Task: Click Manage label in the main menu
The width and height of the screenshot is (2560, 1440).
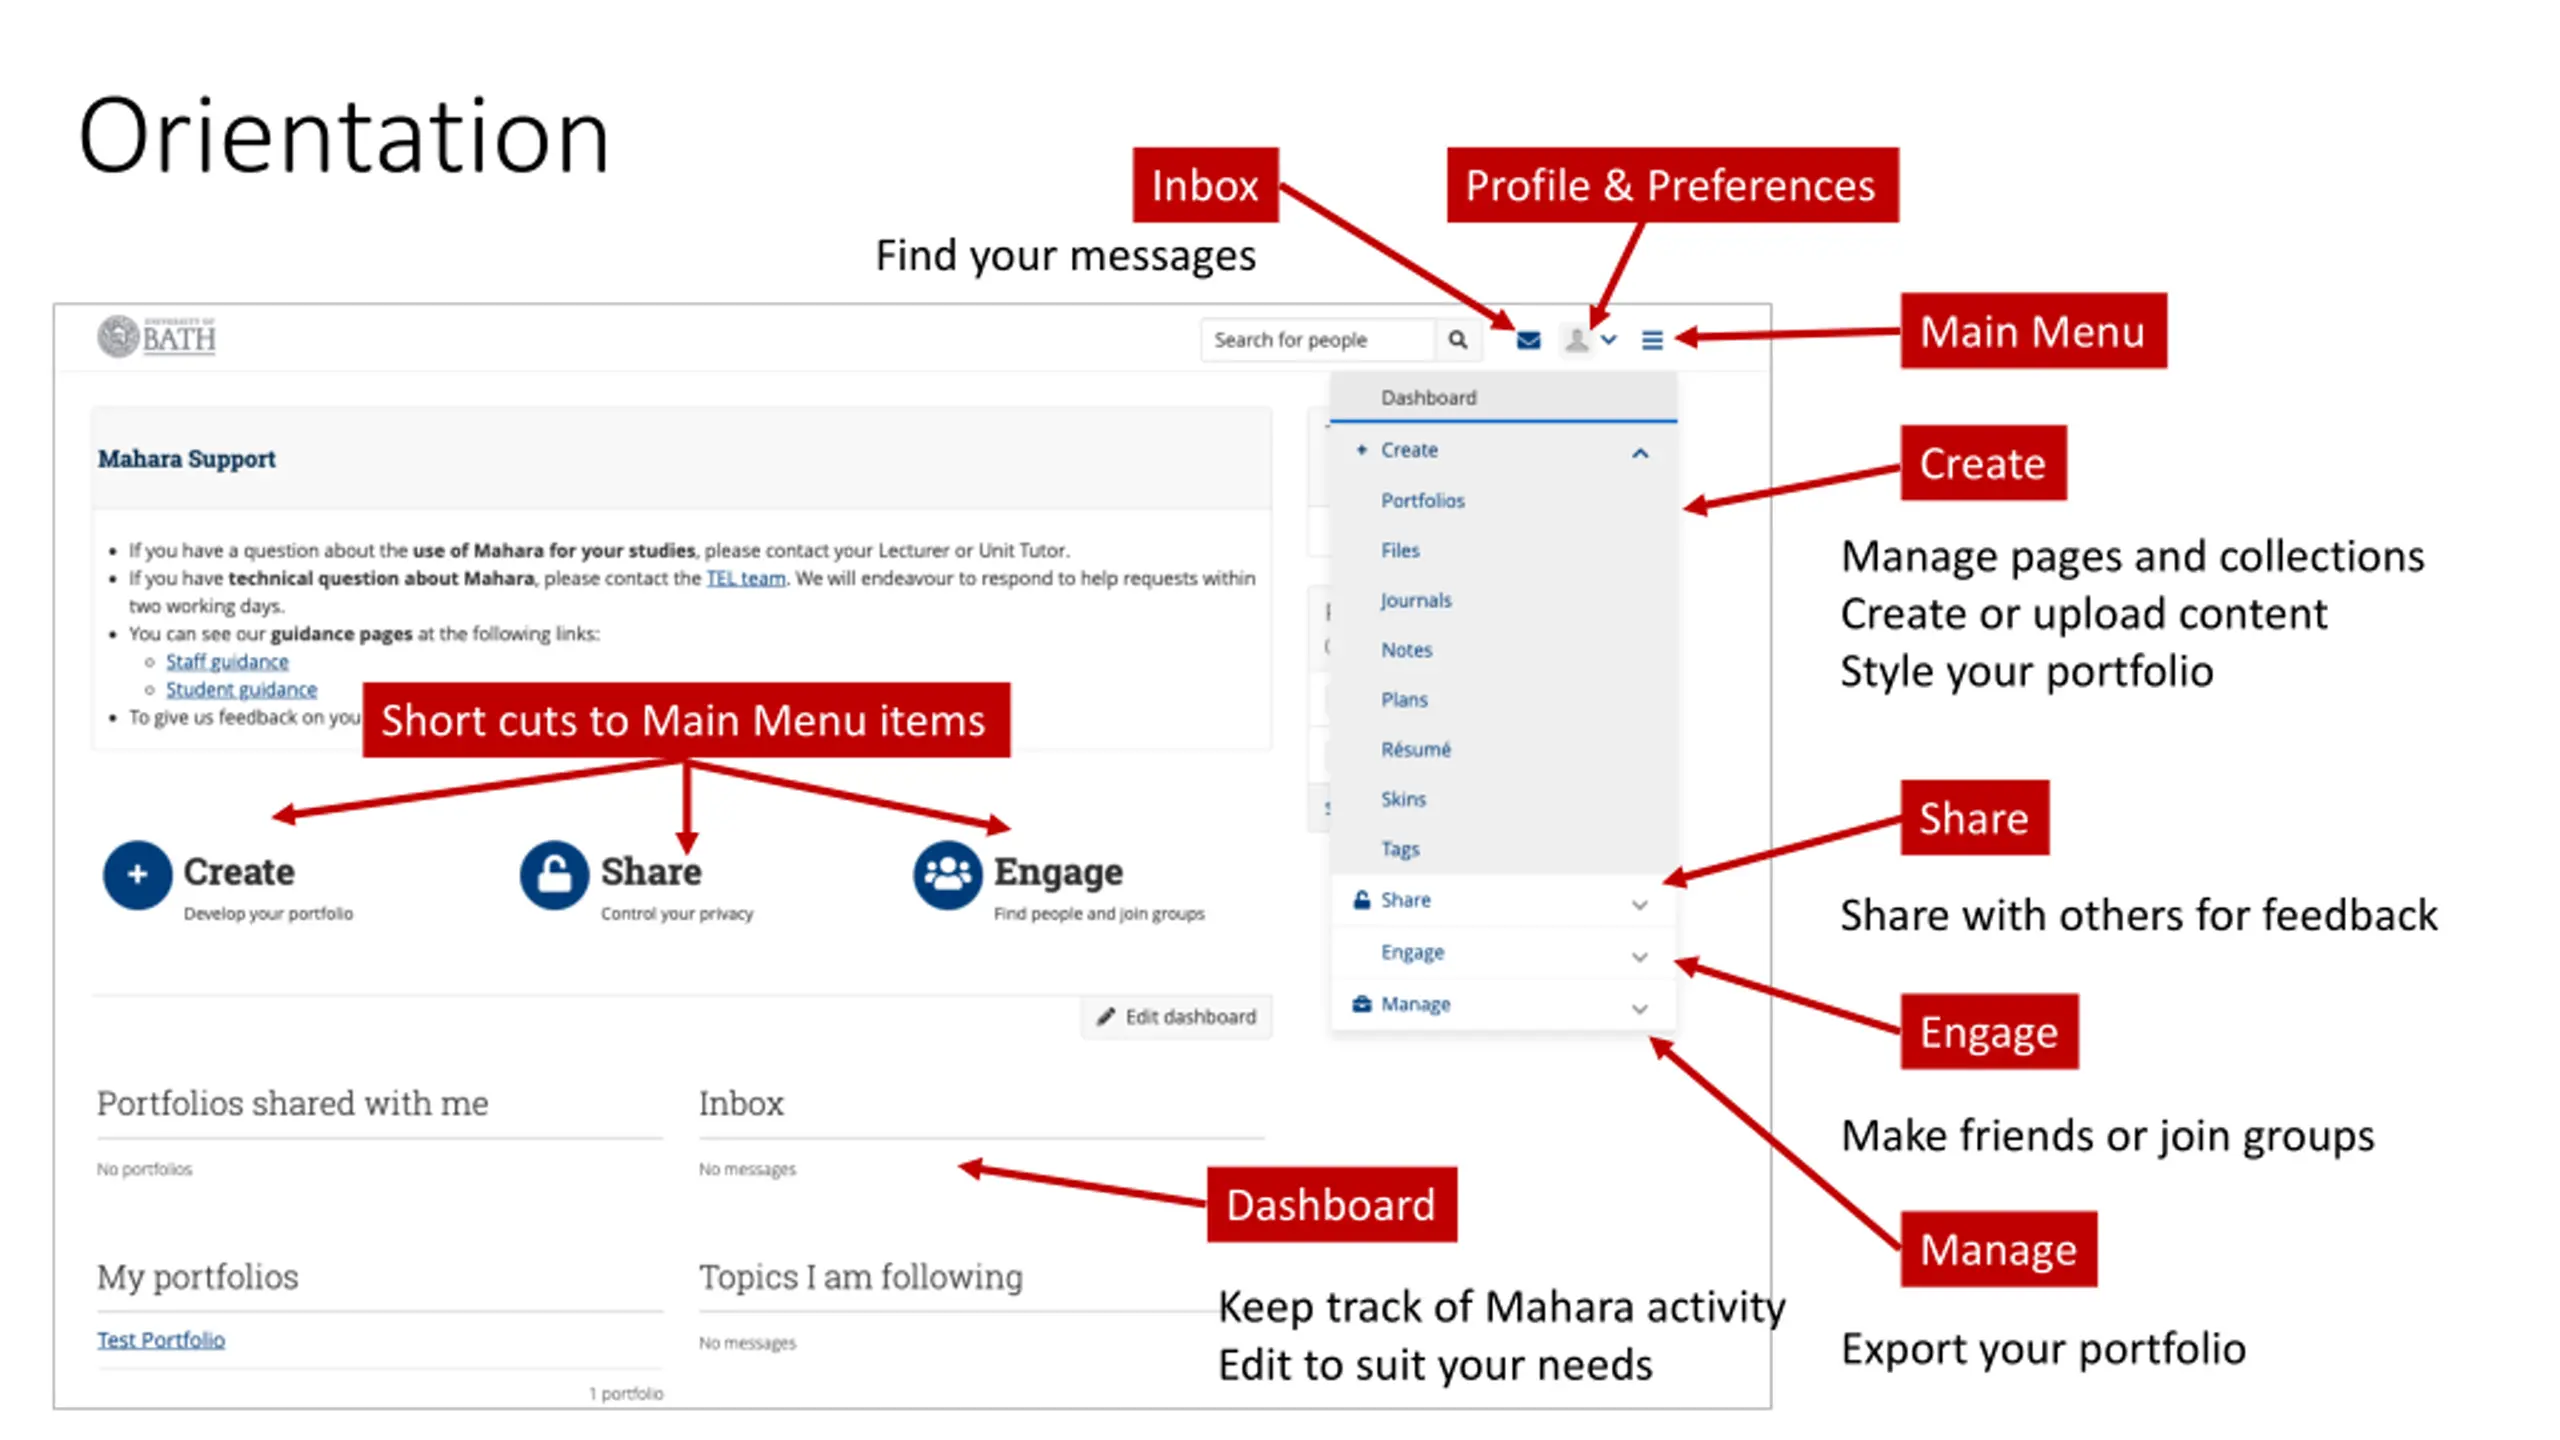Action: point(1414,1003)
